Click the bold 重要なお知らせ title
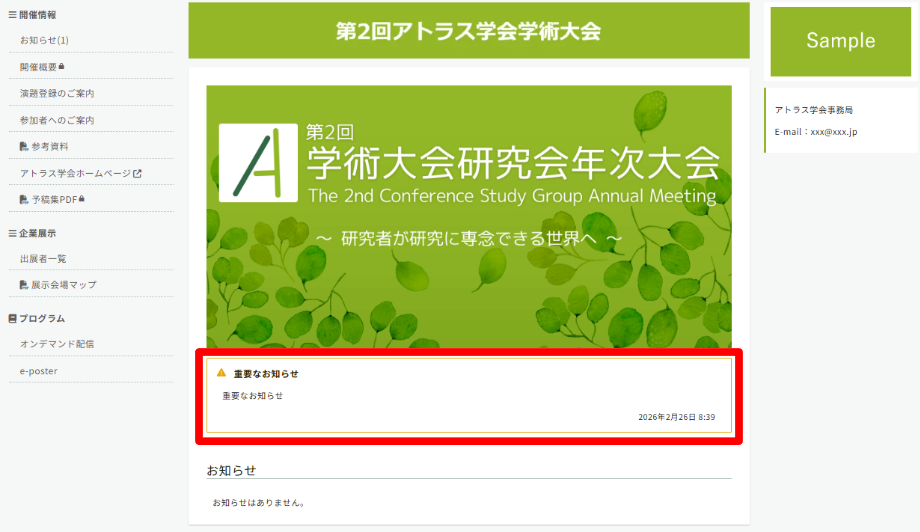This screenshot has height=532, width=920. (266, 374)
